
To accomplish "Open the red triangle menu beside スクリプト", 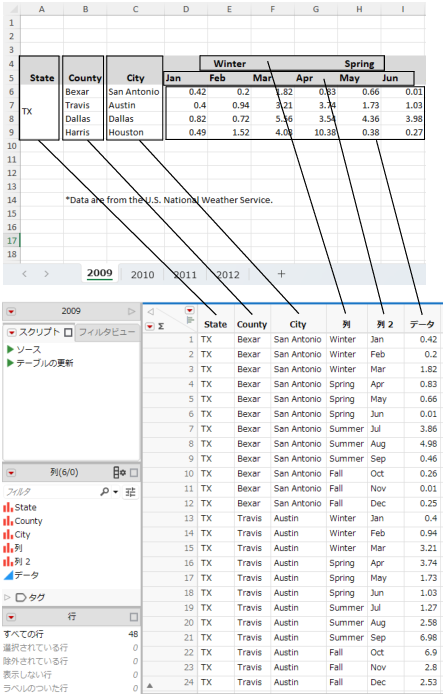I will click(12, 332).
